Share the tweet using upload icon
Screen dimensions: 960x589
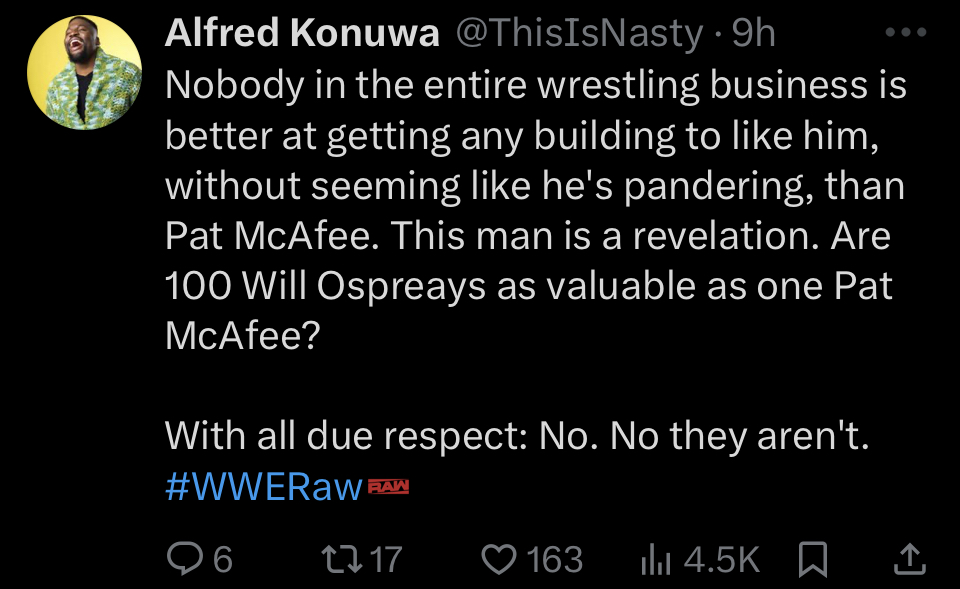click(x=908, y=559)
